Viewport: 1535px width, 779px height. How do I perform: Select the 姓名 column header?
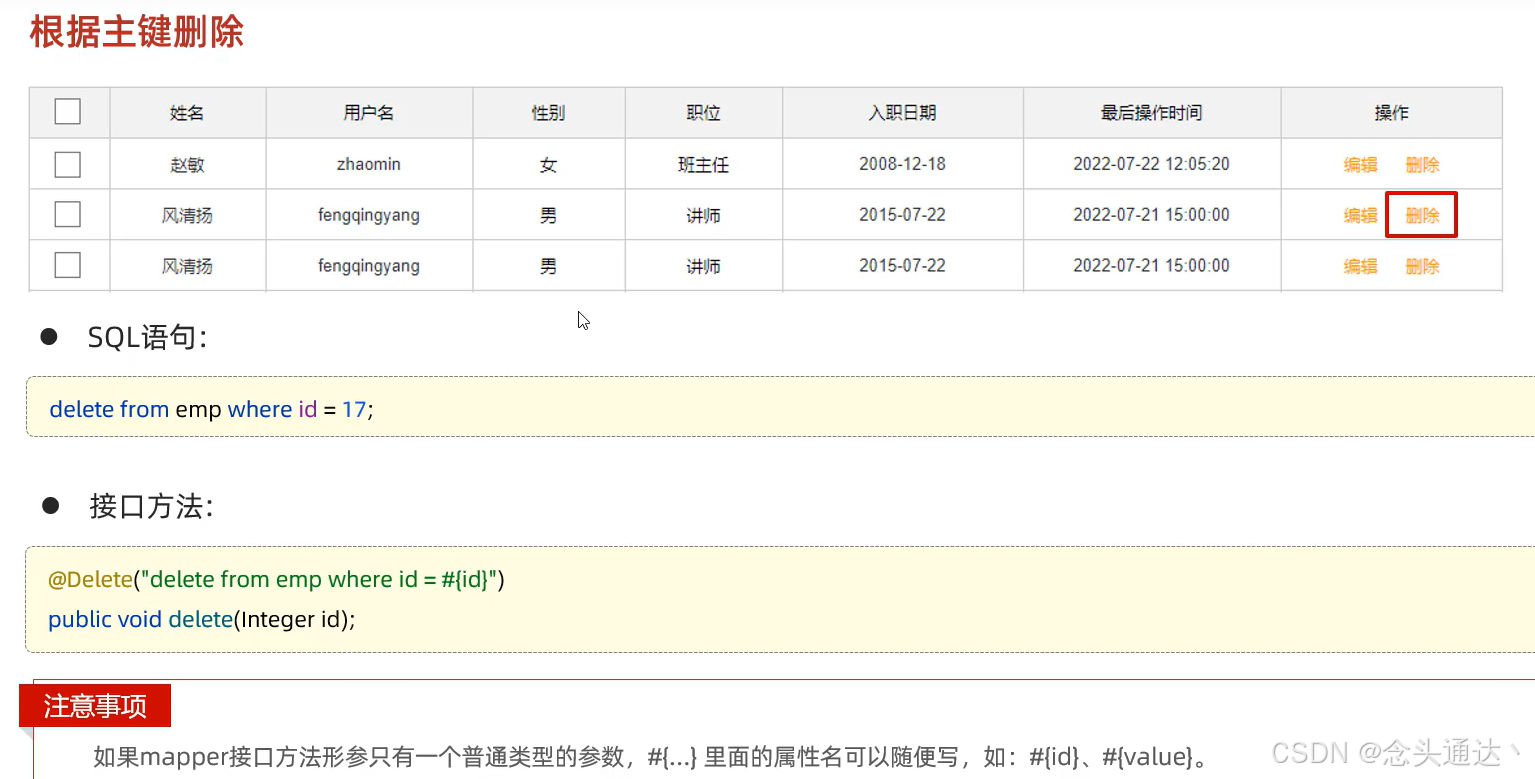(x=186, y=112)
